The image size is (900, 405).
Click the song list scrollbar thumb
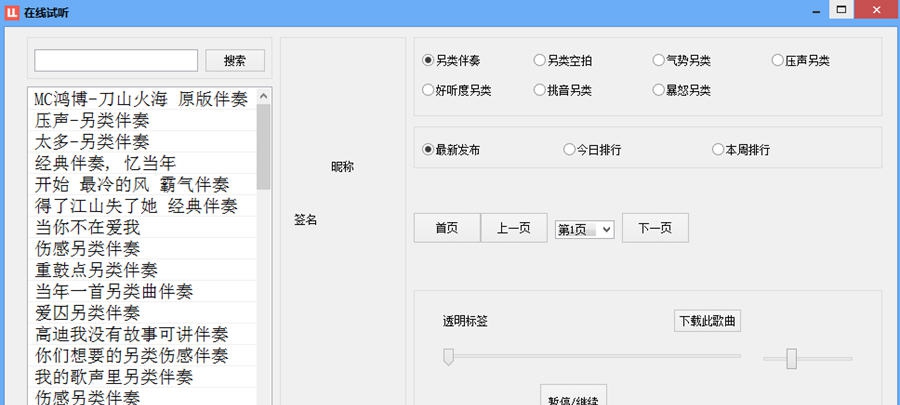pos(263,147)
